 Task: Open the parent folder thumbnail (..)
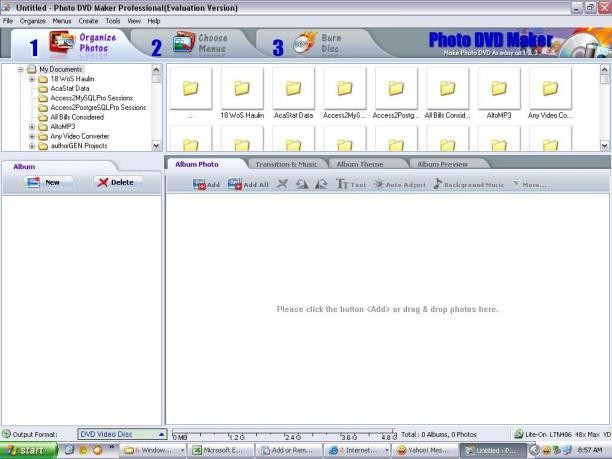(190, 88)
